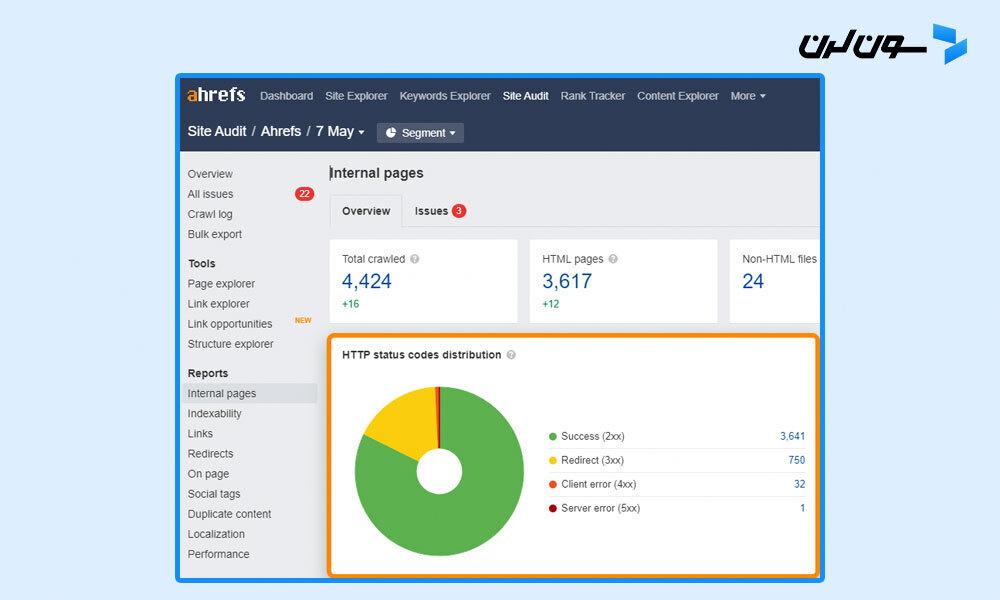
Task: Open help icon next to Total crawled
Action: (415, 259)
